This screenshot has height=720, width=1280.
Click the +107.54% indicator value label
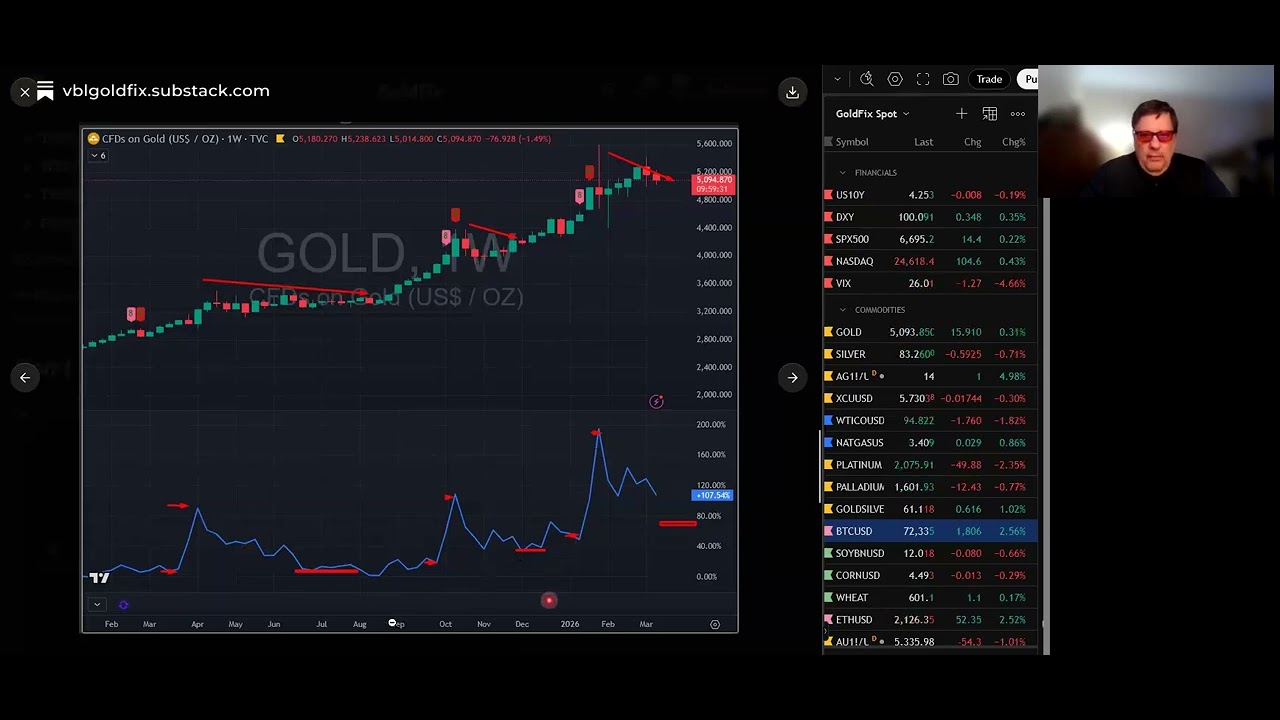(712, 496)
